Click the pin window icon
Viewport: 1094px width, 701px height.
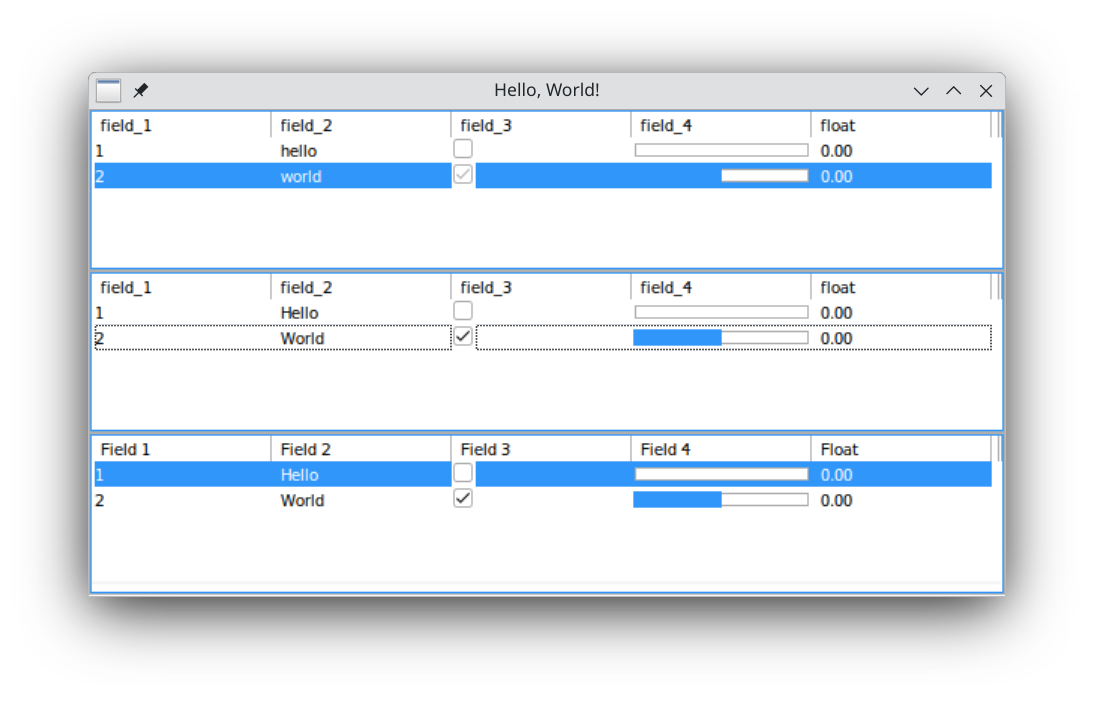(141, 91)
